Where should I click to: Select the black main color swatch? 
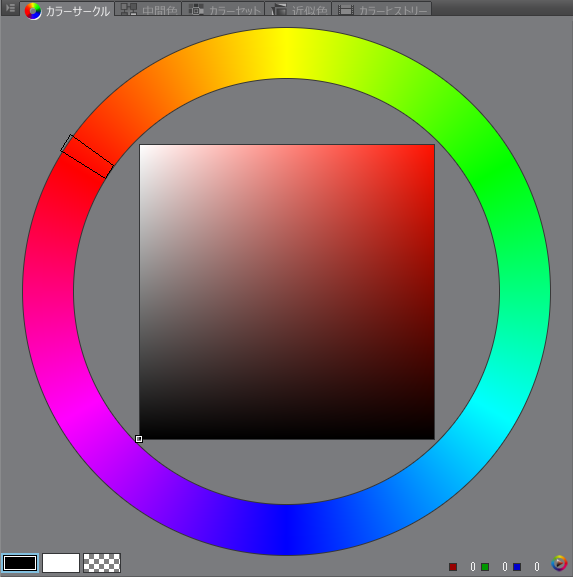pyautogui.click(x=20, y=563)
